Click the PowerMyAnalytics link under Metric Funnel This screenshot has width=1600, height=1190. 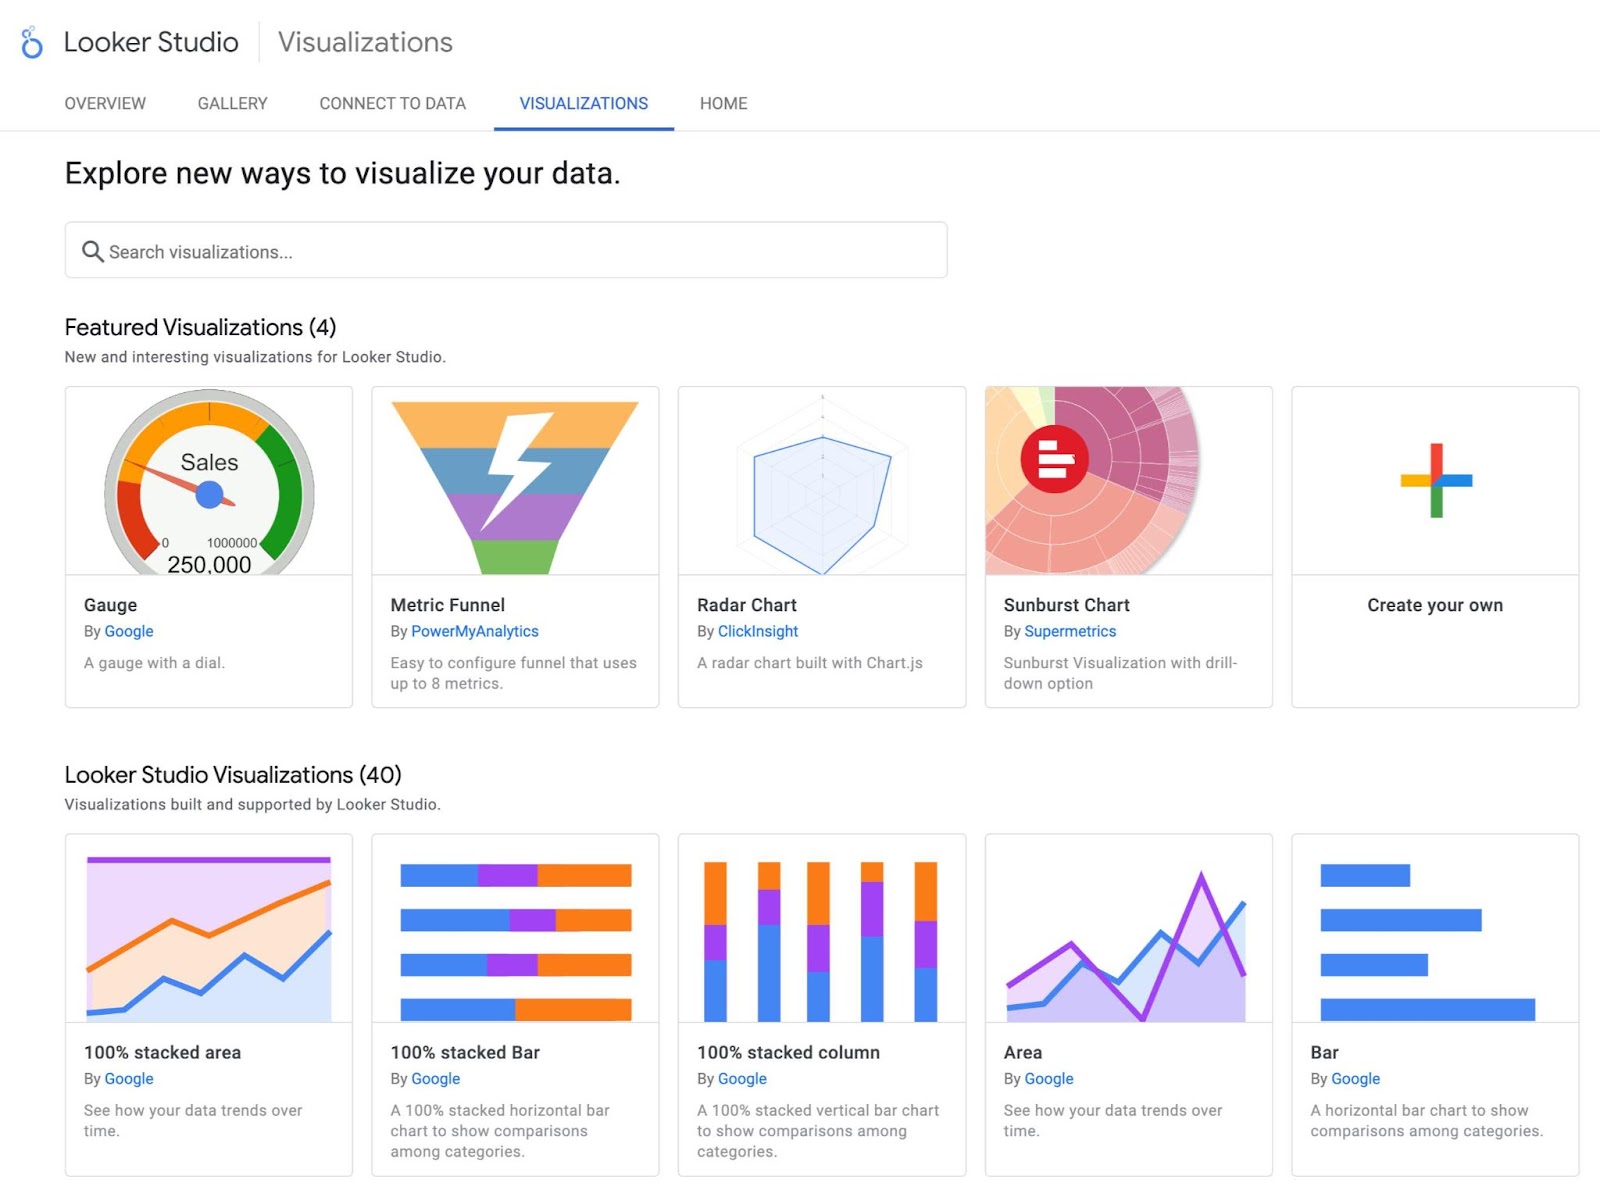(x=475, y=631)
